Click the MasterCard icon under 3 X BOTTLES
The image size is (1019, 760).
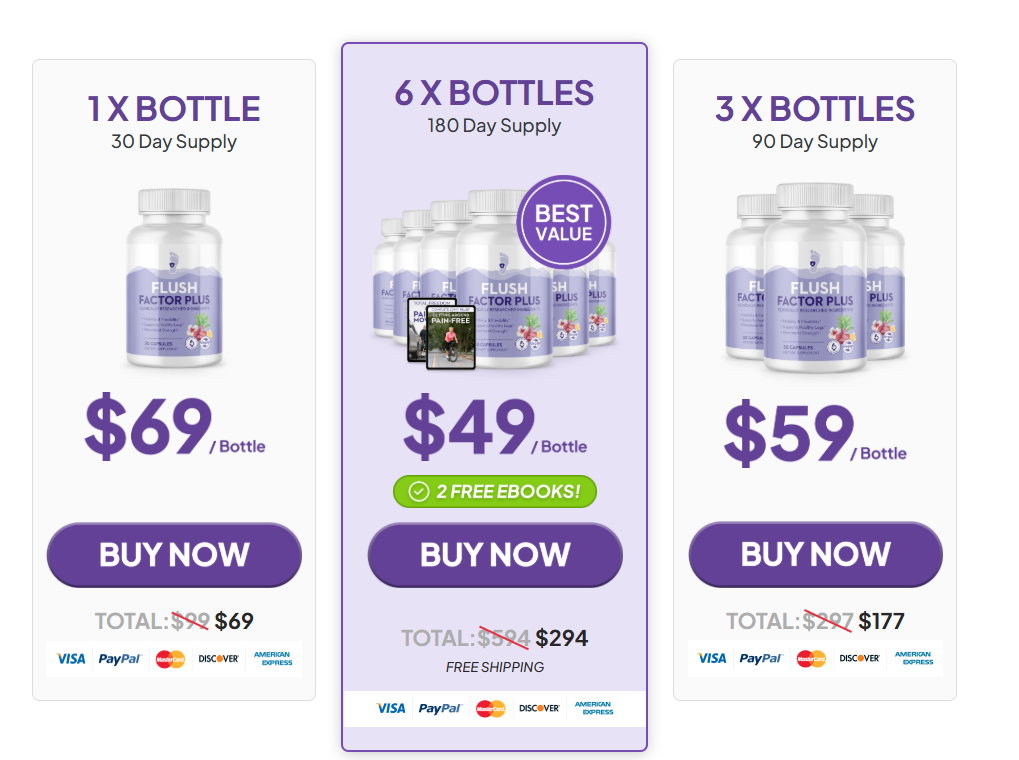pos(811,658)
